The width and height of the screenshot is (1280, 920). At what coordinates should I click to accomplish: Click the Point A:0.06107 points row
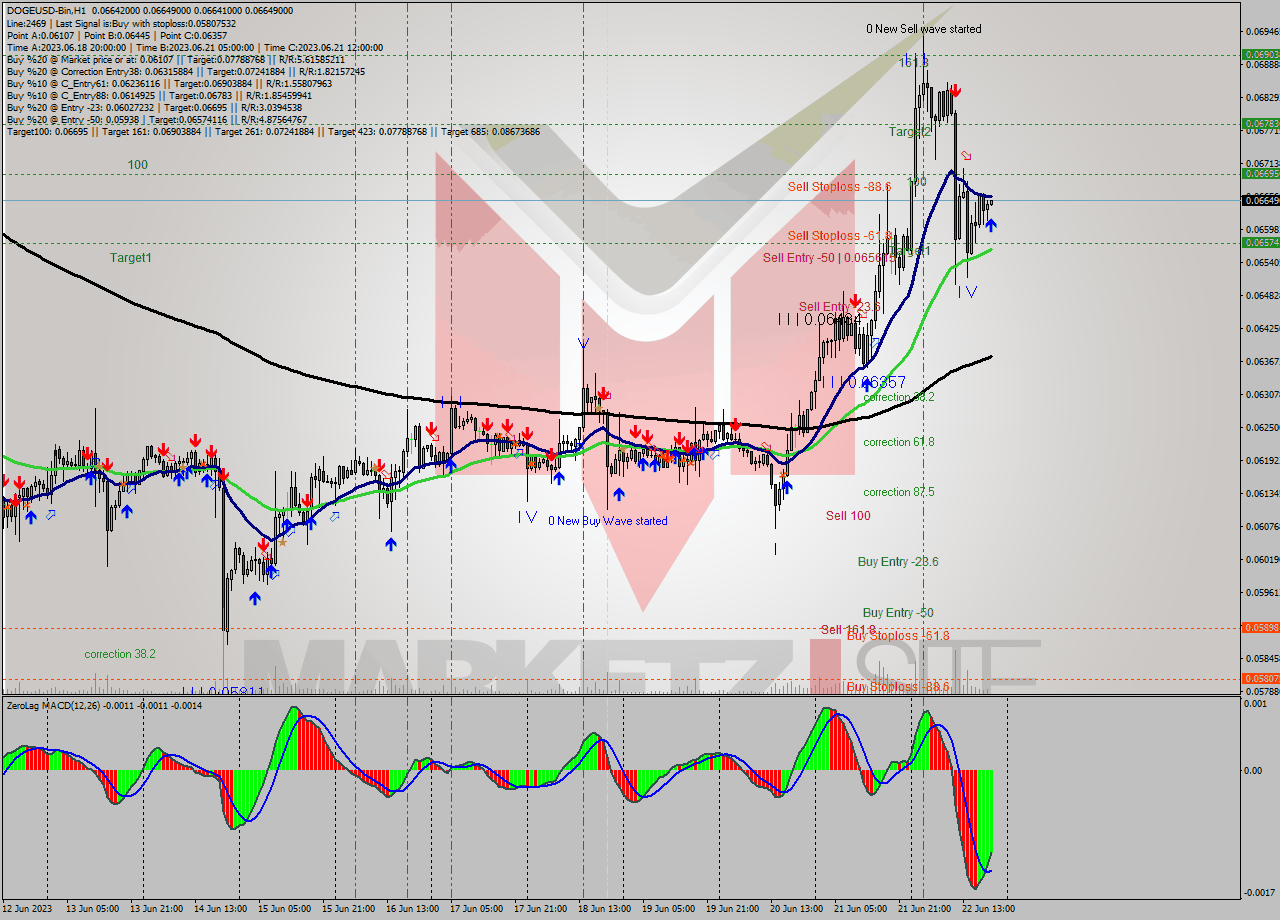[x=116, y=35]
